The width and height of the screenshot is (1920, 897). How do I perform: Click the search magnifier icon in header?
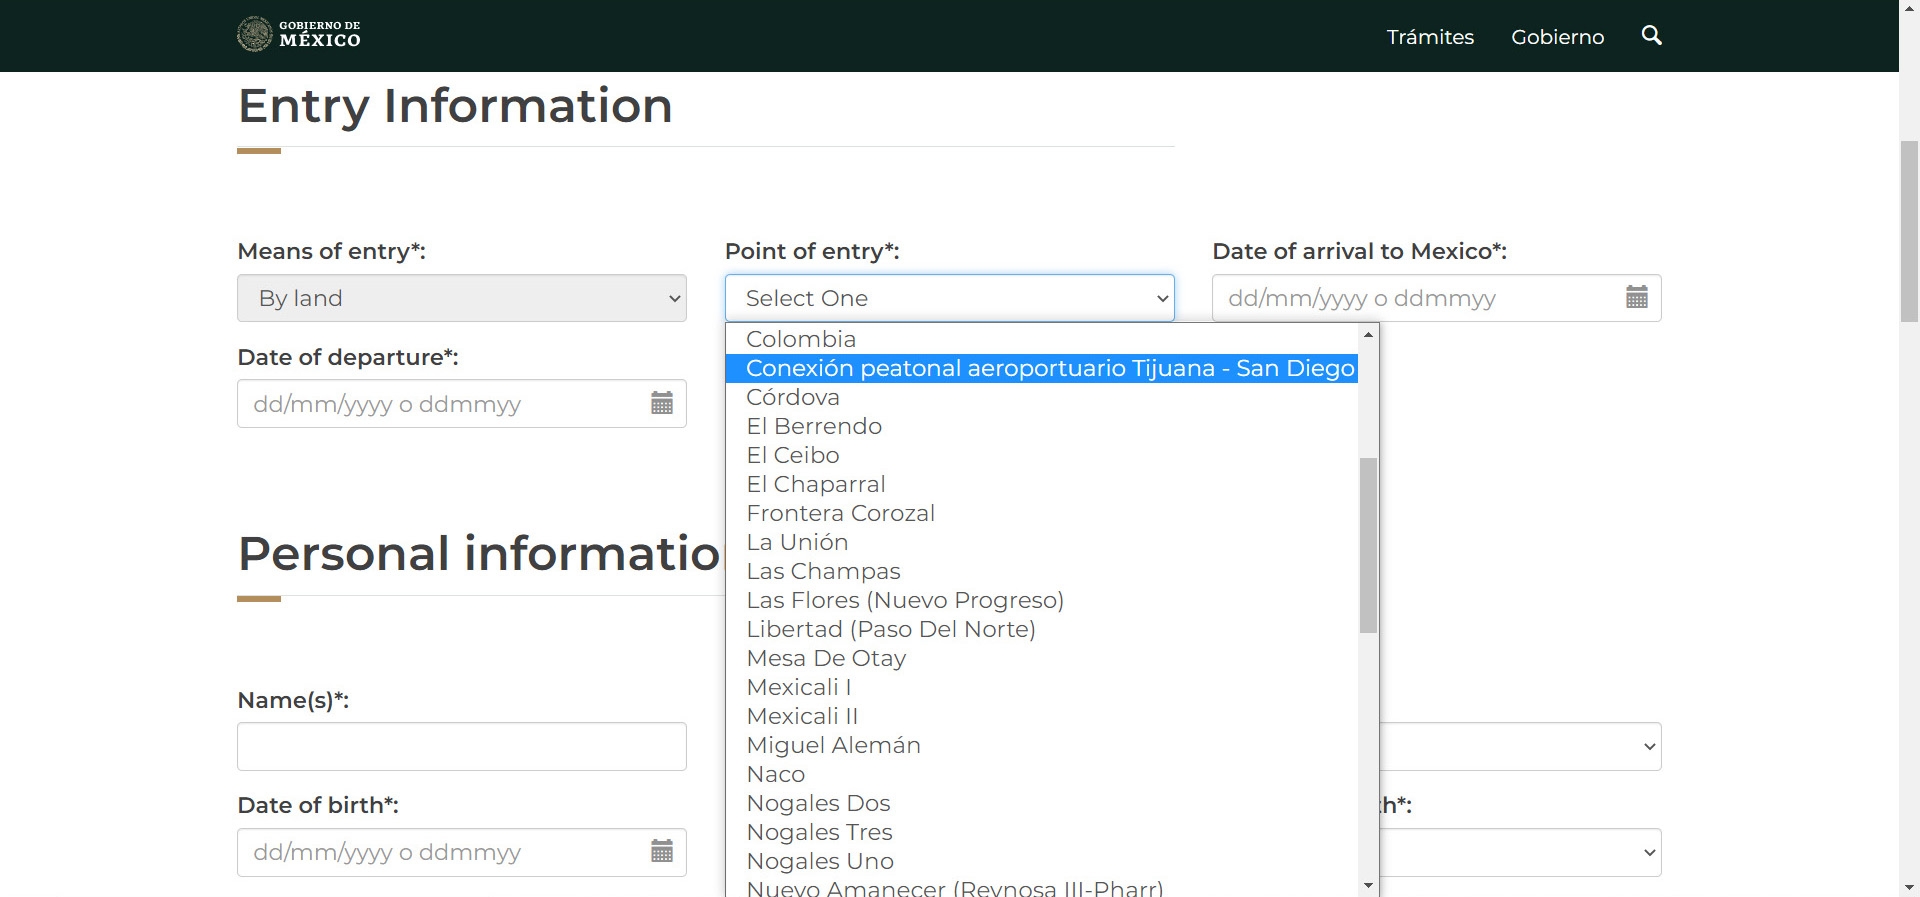pos(1651,36)
